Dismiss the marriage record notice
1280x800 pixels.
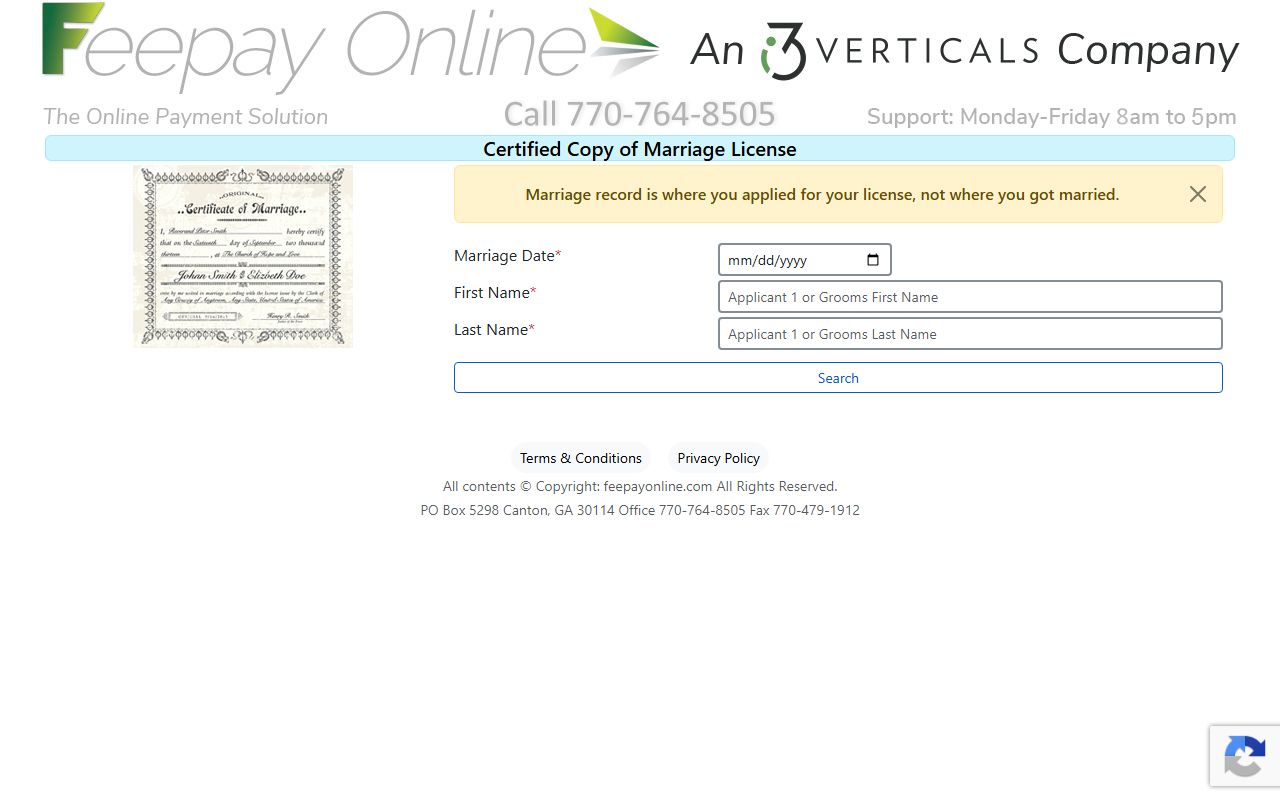(1197, 194)
